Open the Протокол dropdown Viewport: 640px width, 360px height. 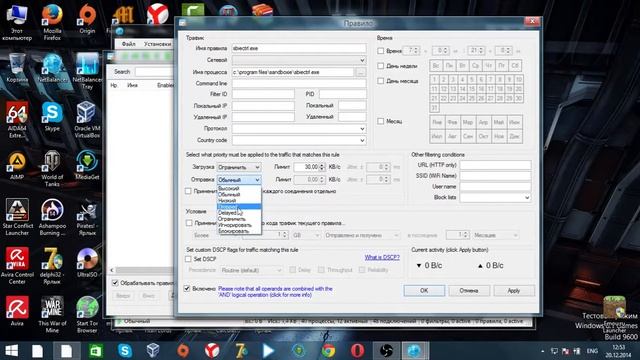[299, 129]
